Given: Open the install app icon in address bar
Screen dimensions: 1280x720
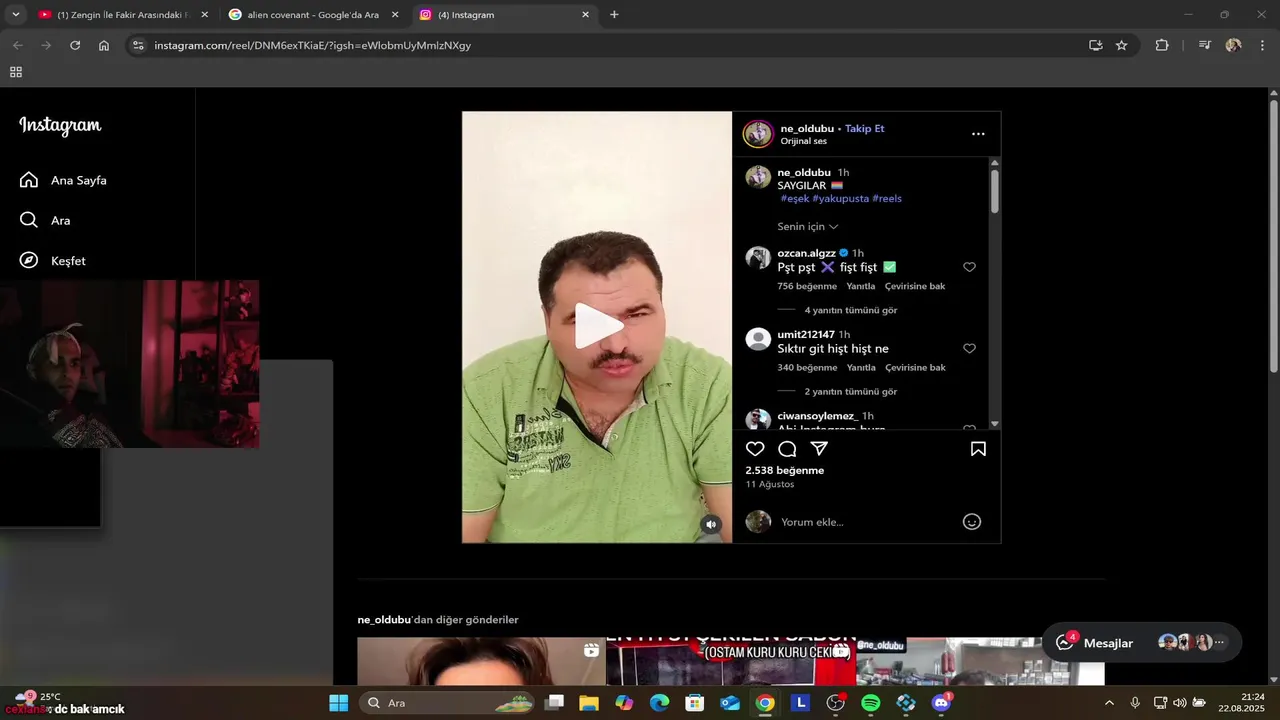Looking at the screenshot, I should point(1095,45).
